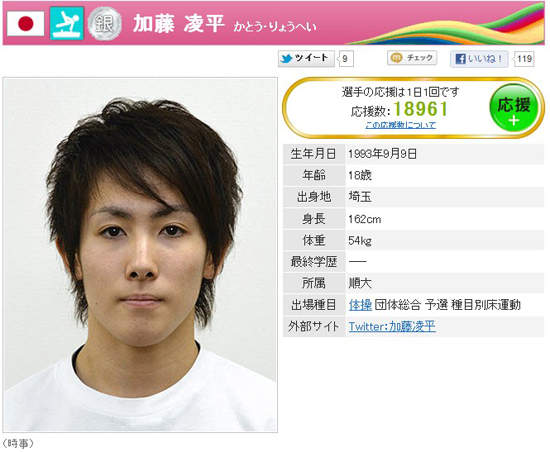
Task: Click the Twitter bird tweet button
Action: tap(306, 58)
